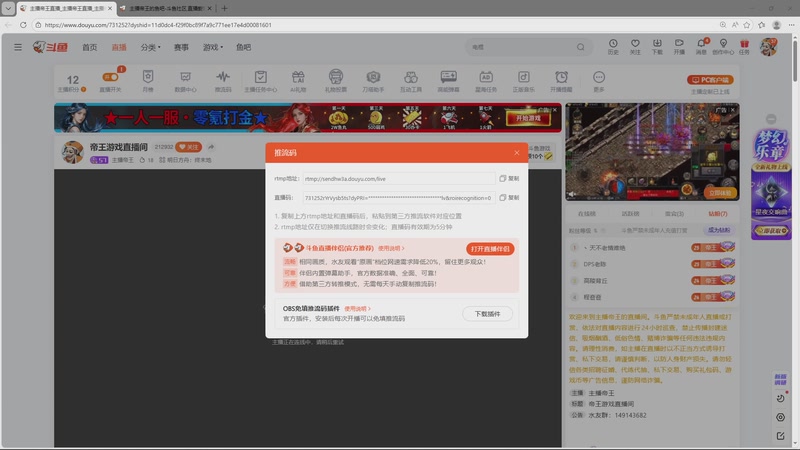Open the 礼物投票 icon

336,81
